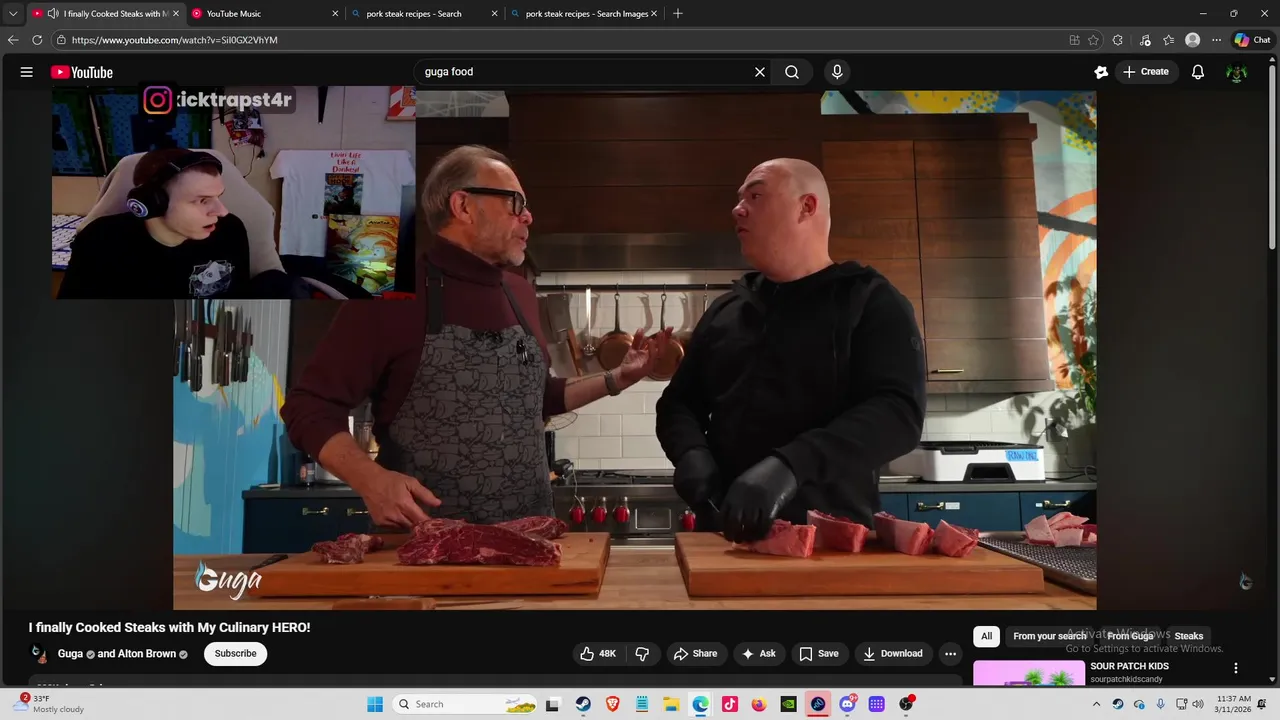This screenshot has width=1280, height=720.
Task: Open Firefox from the taskbar
Action: (x=759, y=704)
